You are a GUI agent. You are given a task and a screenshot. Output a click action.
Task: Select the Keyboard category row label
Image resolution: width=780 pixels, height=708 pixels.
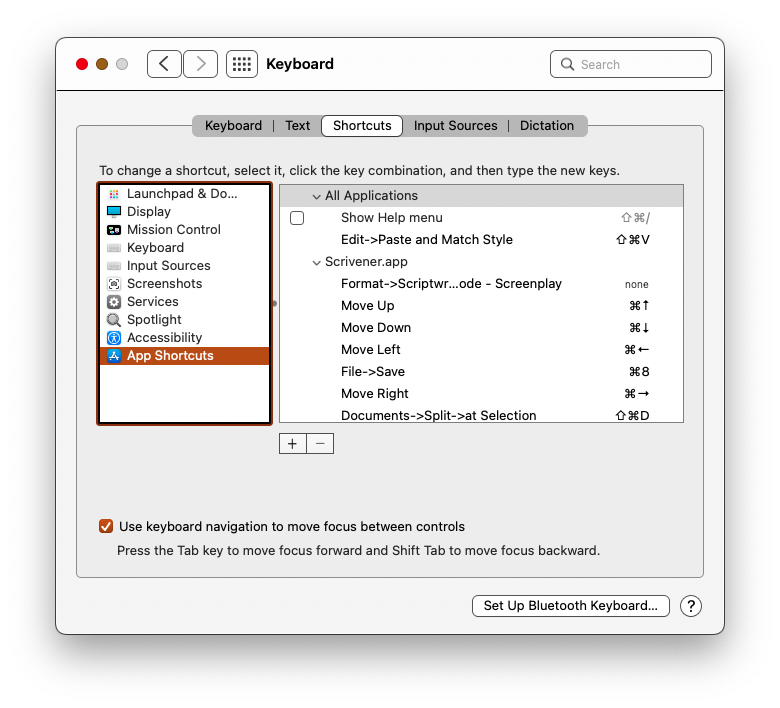pos(155,247)
